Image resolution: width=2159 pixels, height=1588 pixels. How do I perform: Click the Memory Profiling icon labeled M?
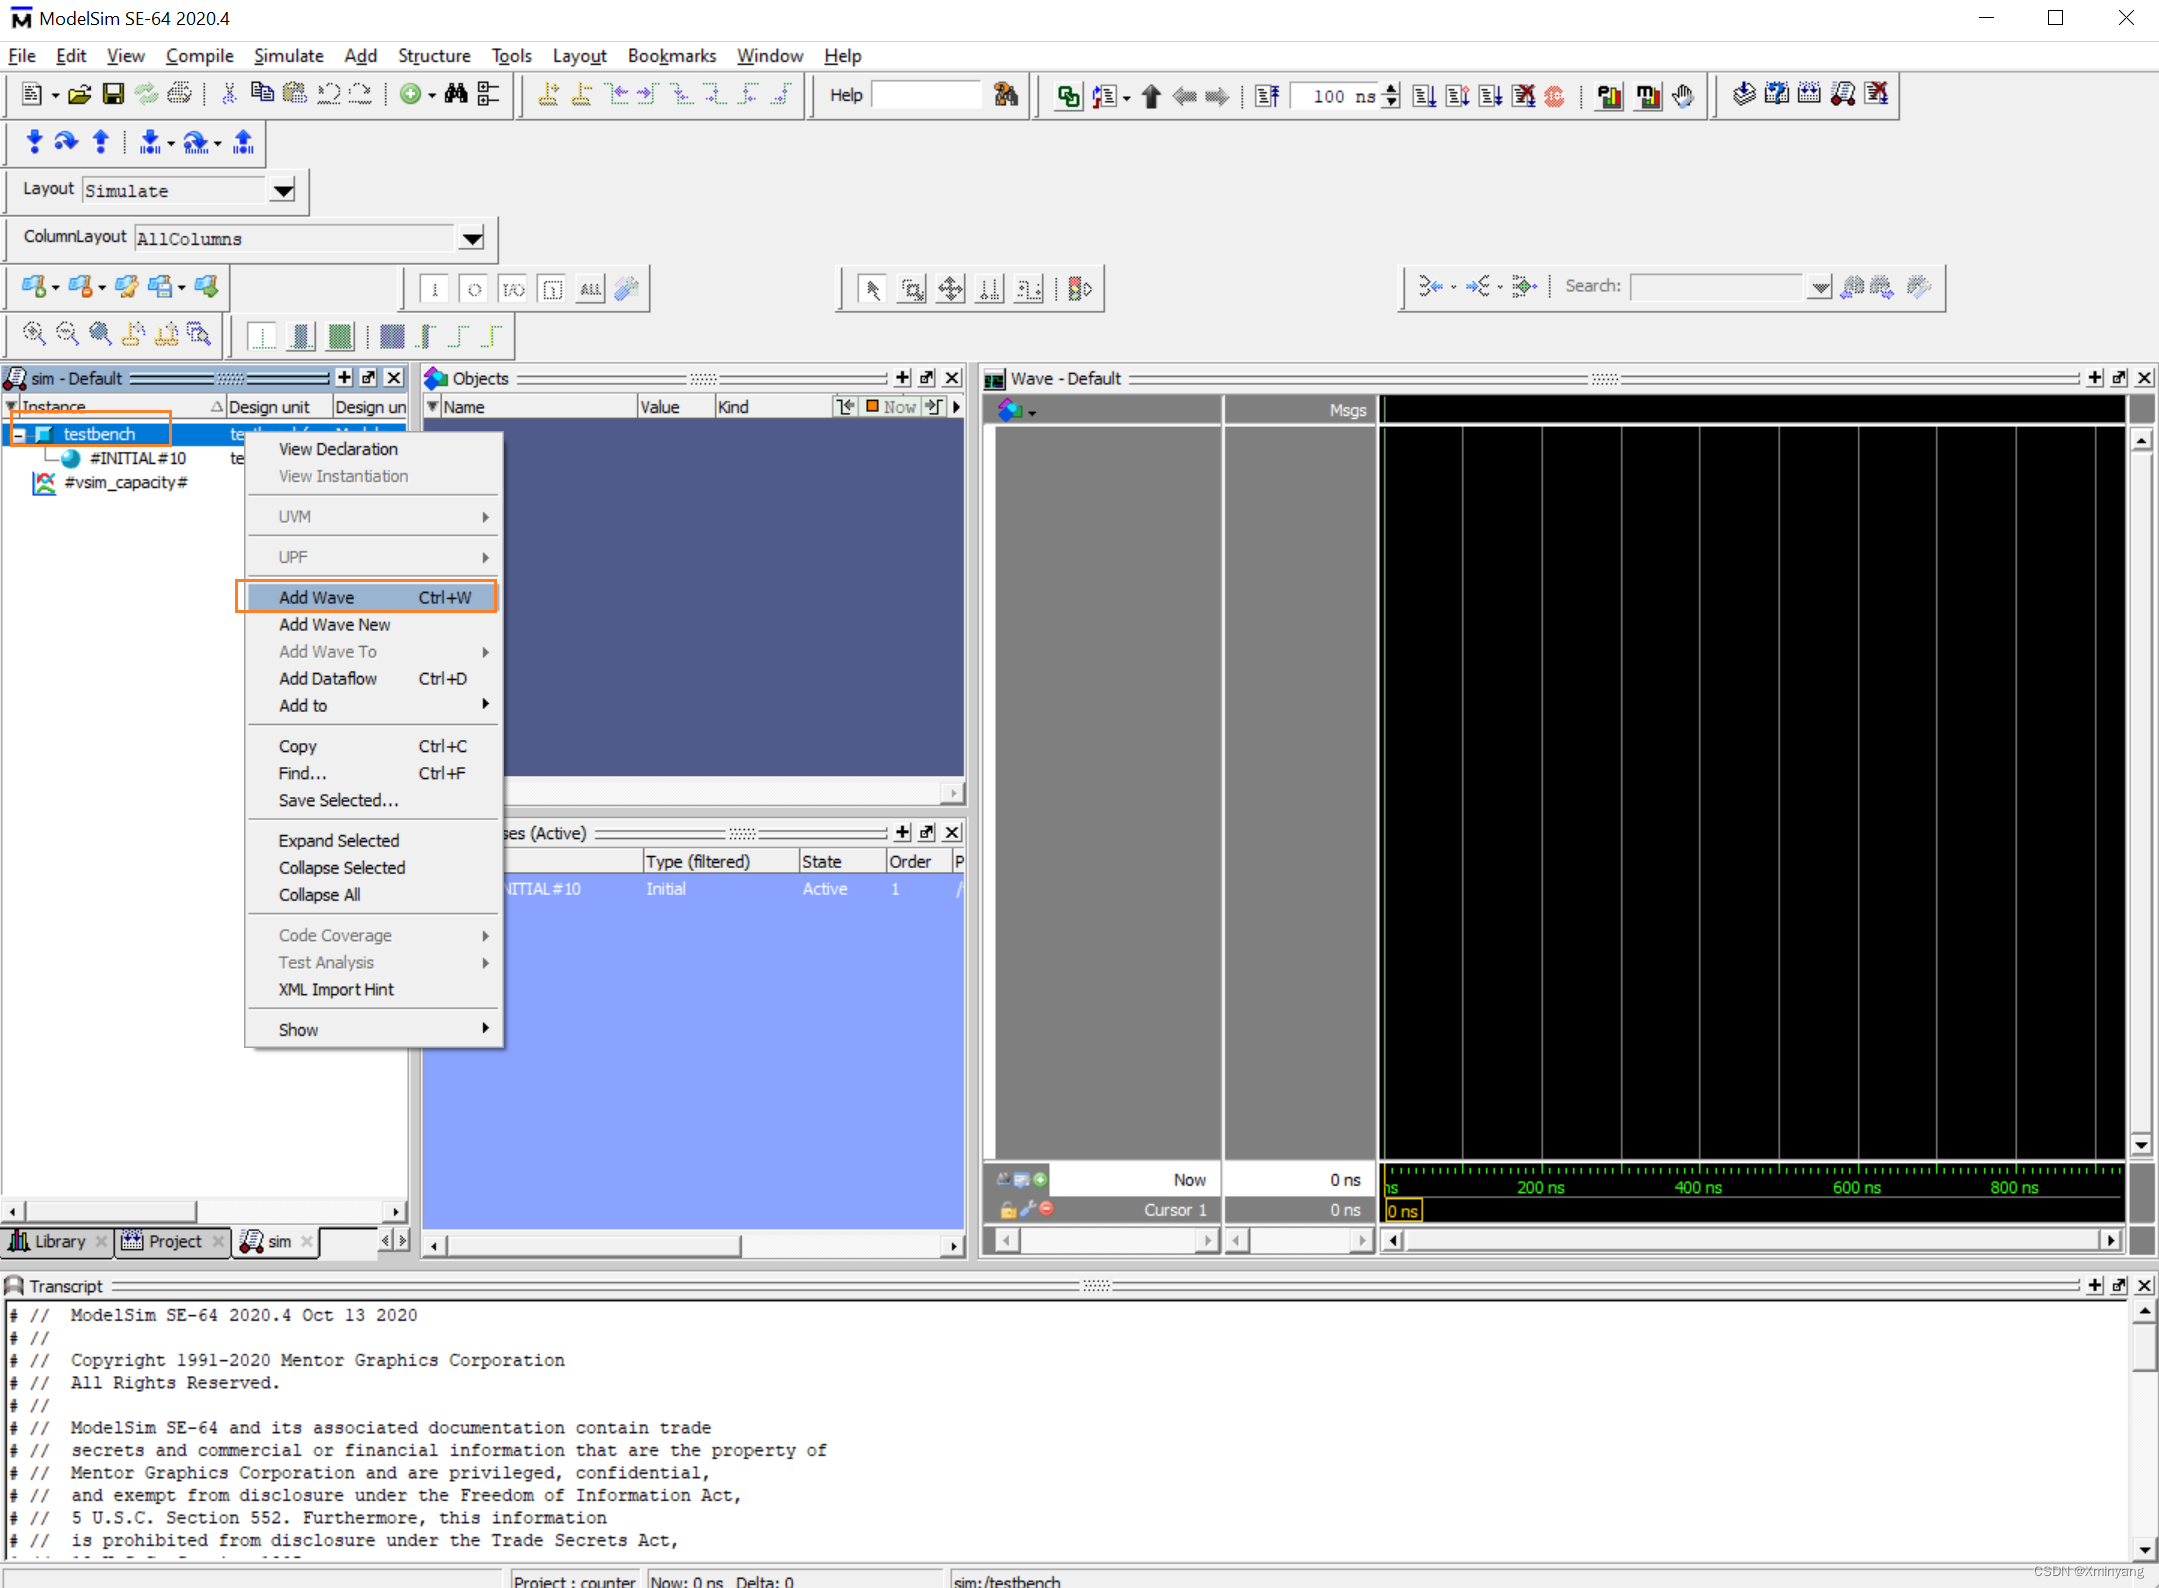[x=1647, y=96]
